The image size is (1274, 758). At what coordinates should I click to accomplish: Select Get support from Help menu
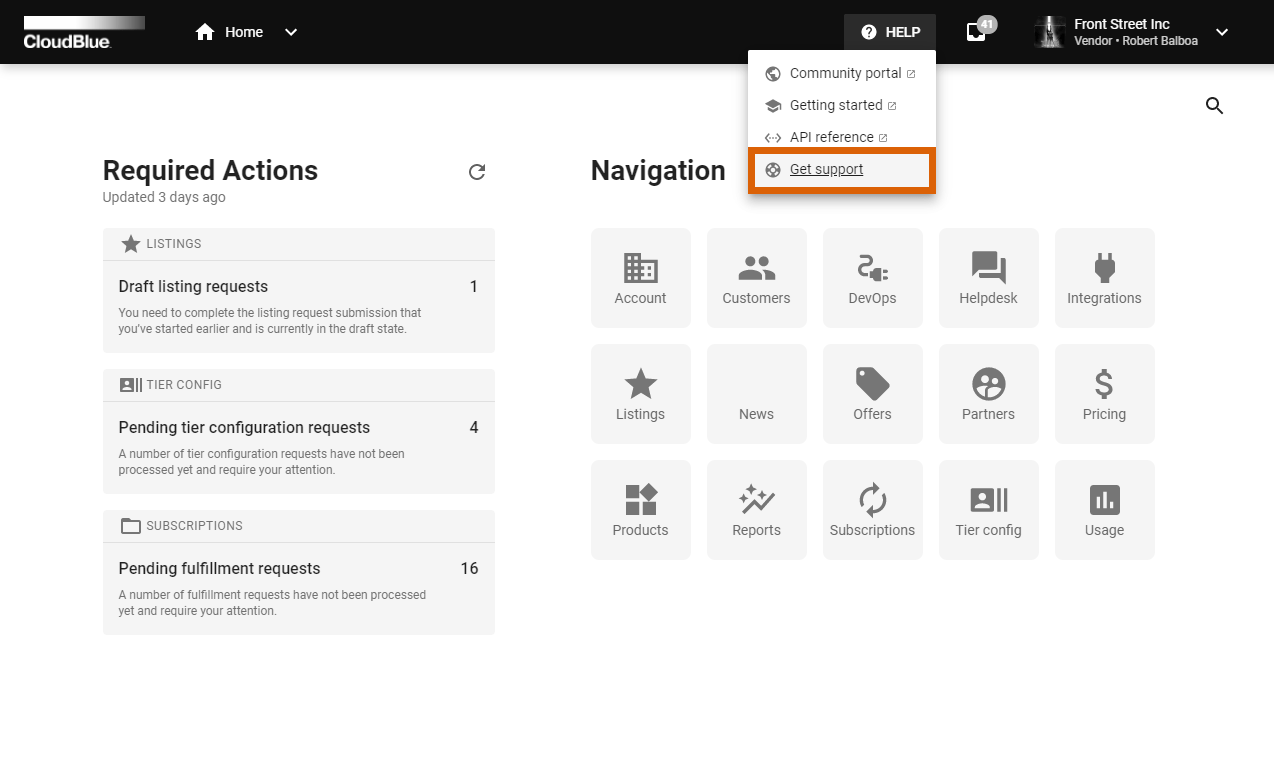point(826,170)
